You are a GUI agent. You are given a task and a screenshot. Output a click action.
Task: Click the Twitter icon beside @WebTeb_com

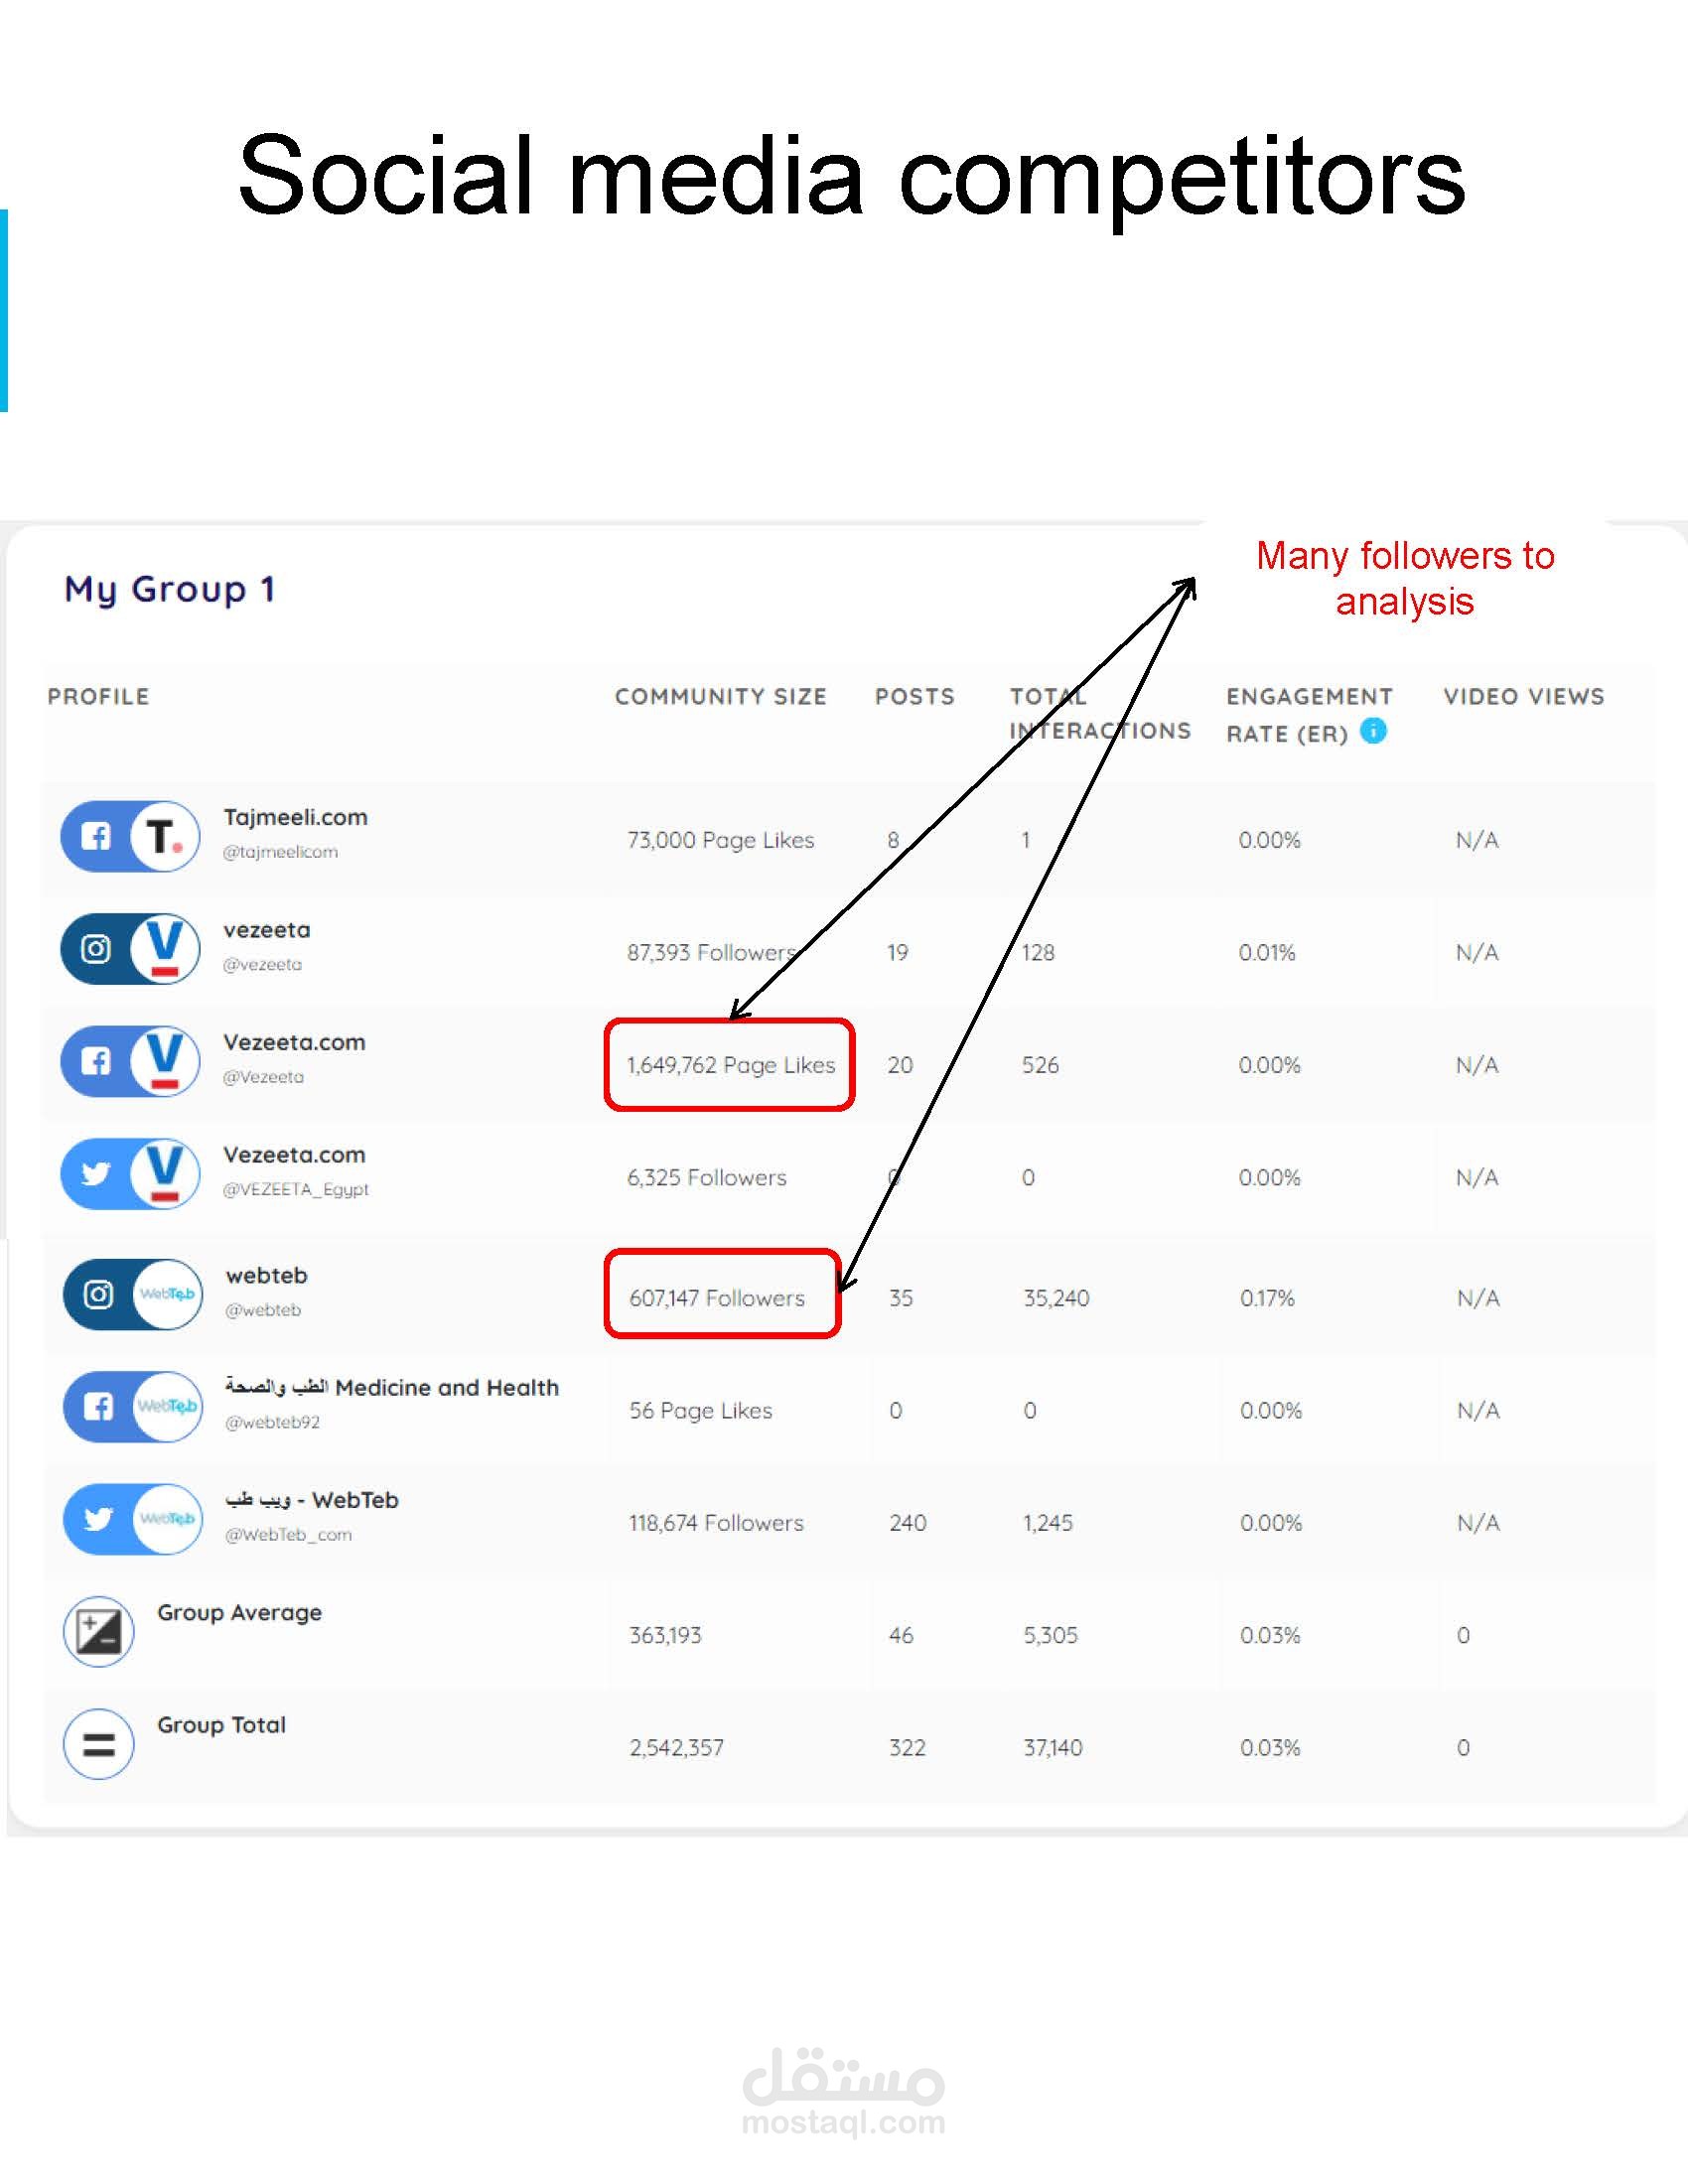(97, 1519)
